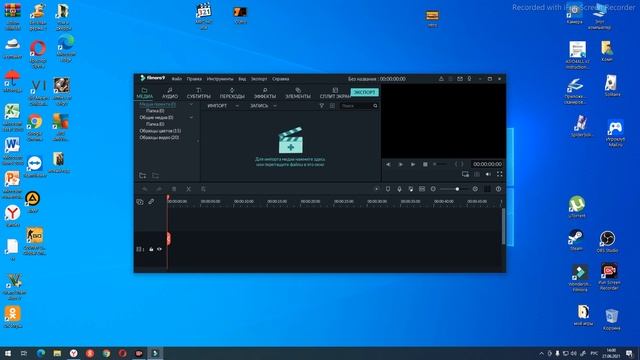Click the filter funnel icon in media panel
The height and width of the screenshot is (360, 640).
[322, 106]
